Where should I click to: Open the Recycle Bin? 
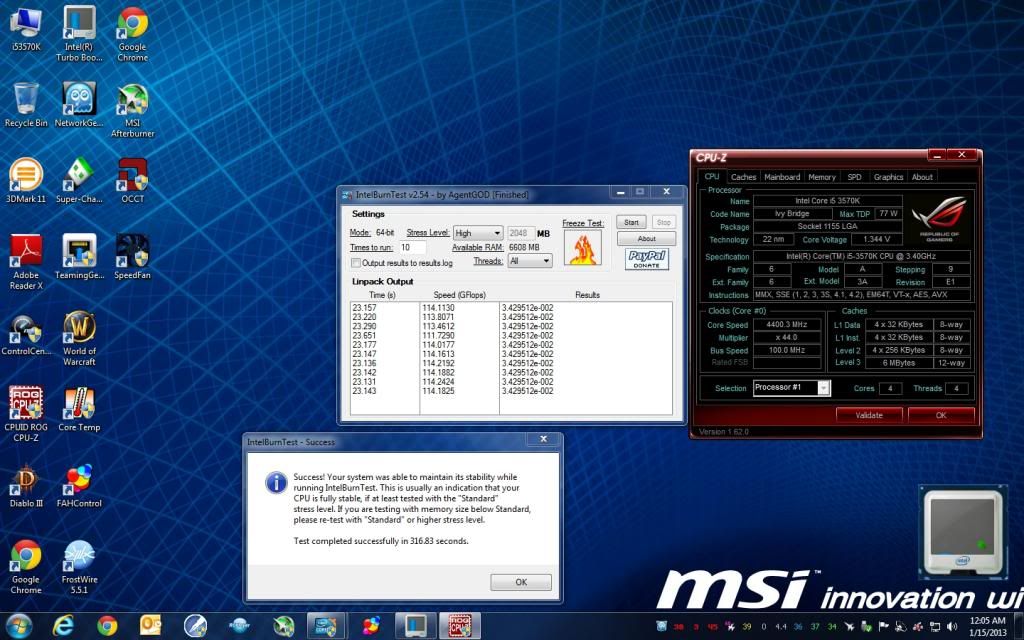click(x=26, y=104)
